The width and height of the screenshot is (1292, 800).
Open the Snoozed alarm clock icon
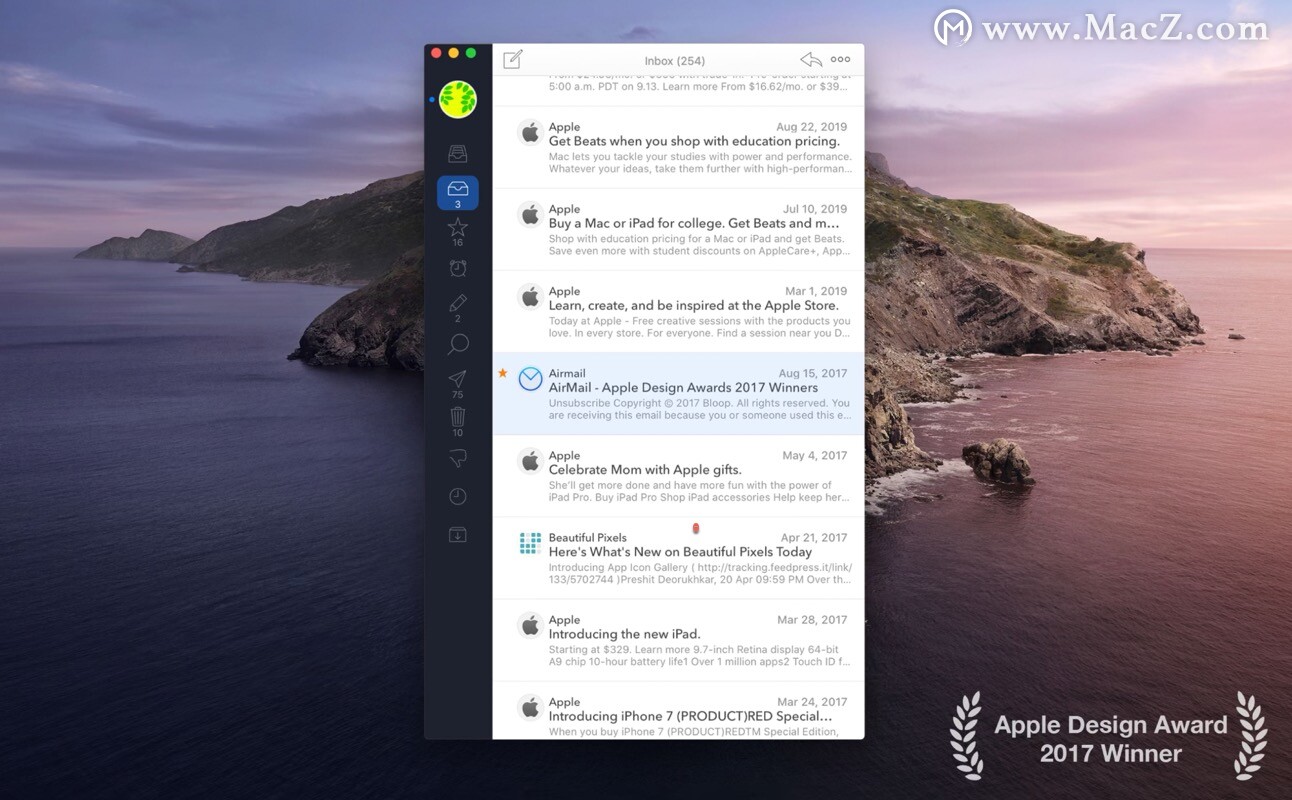(x=458, y=268)
